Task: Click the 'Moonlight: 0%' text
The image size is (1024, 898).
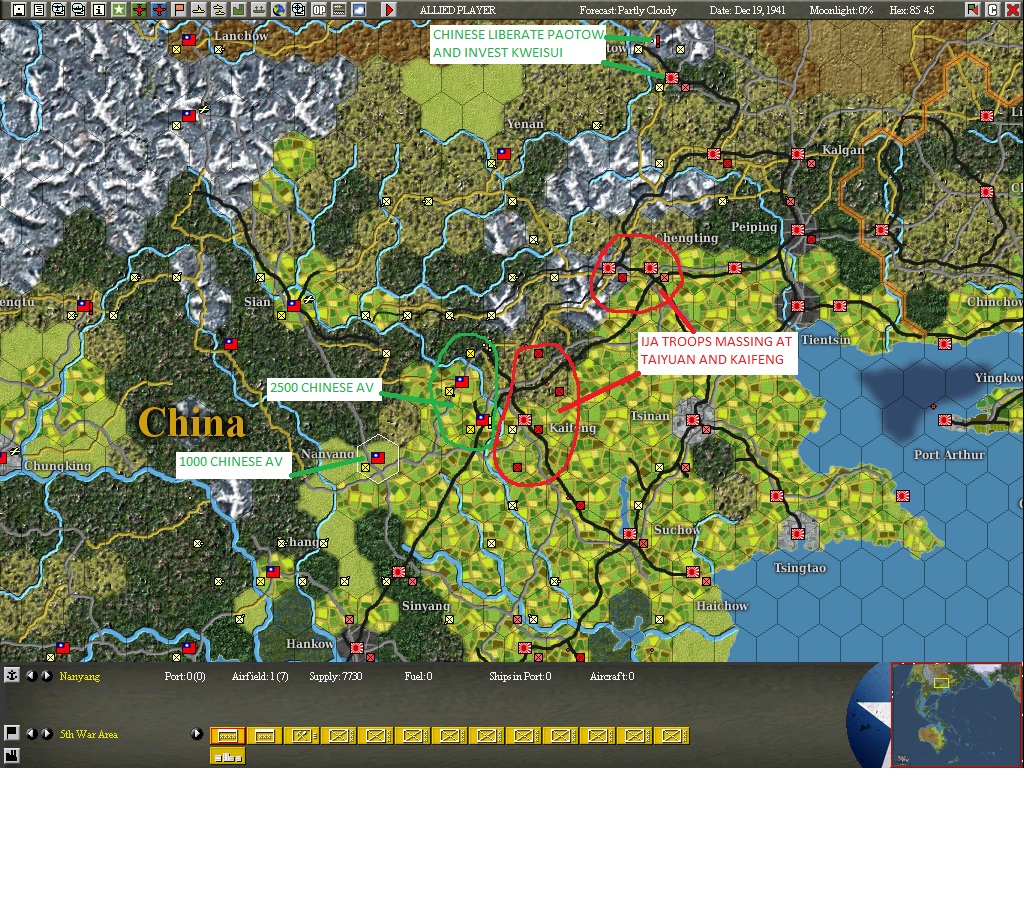Action: click(x=841, y=10)
